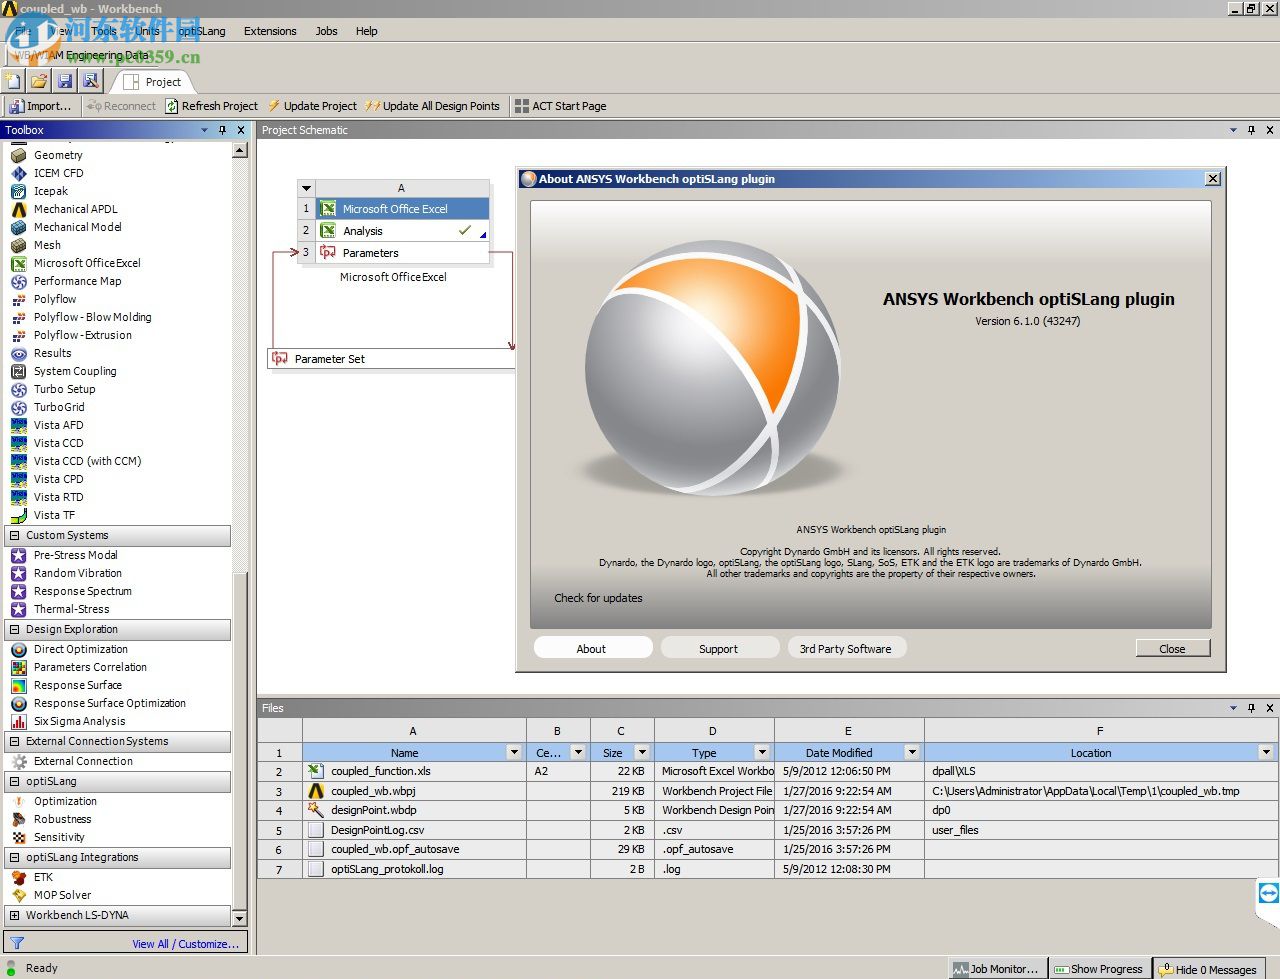This screenshot has height=979, width=1280.
Task: Select the Vista TF icon
Action: pyautogui.click(x=19, y=515)
